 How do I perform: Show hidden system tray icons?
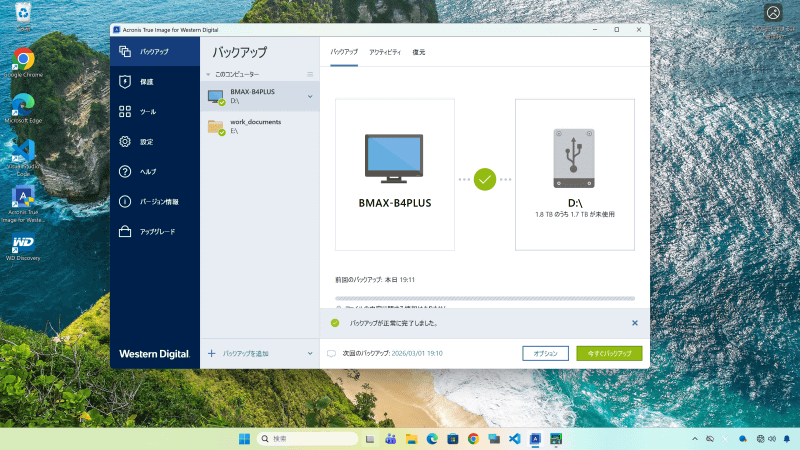point(694,439)
